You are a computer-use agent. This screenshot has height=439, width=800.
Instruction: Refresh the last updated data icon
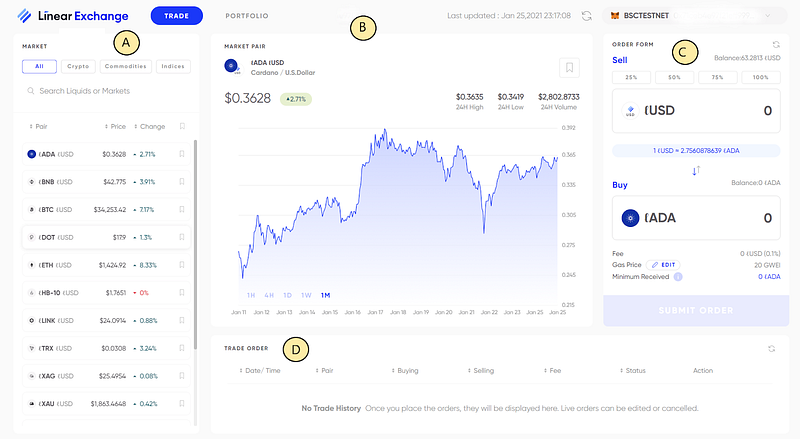pyautogui.click(x=587, y=16)
